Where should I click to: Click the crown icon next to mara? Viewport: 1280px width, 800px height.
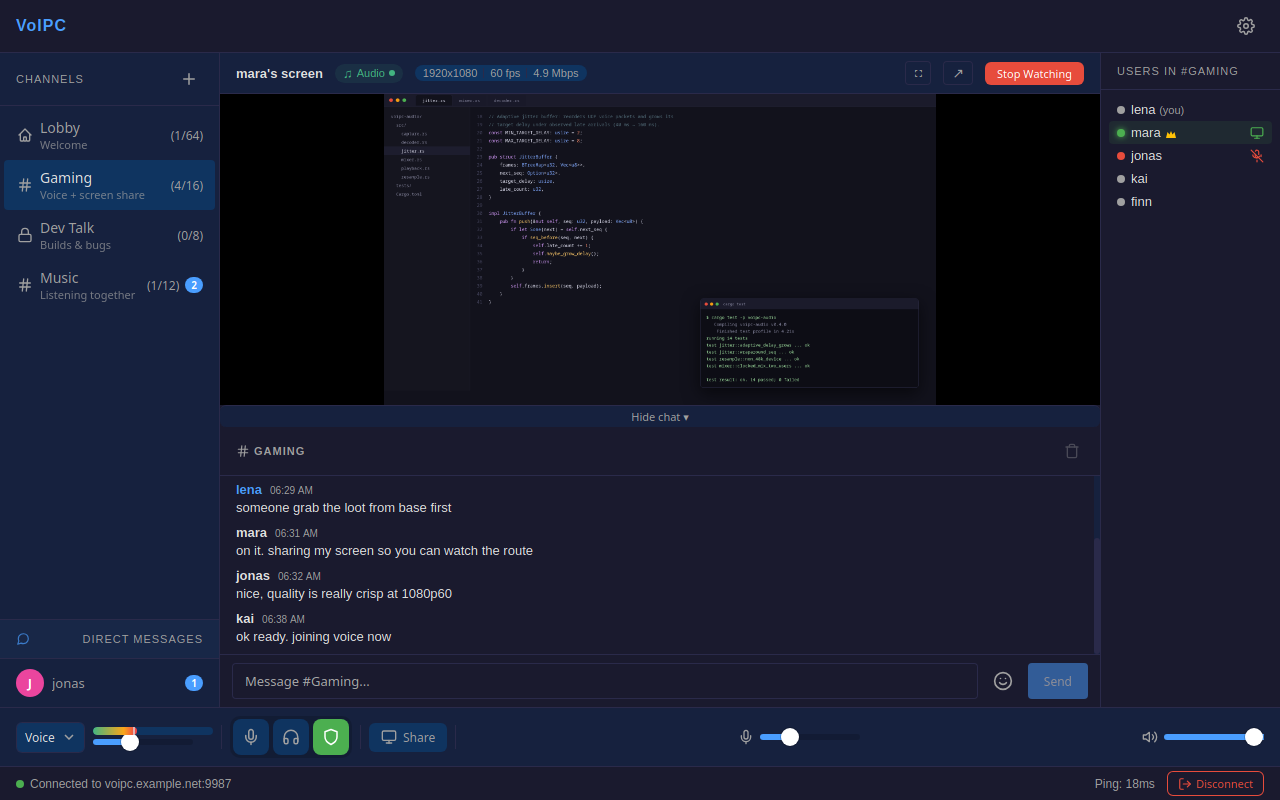(x=1171, y=134)
